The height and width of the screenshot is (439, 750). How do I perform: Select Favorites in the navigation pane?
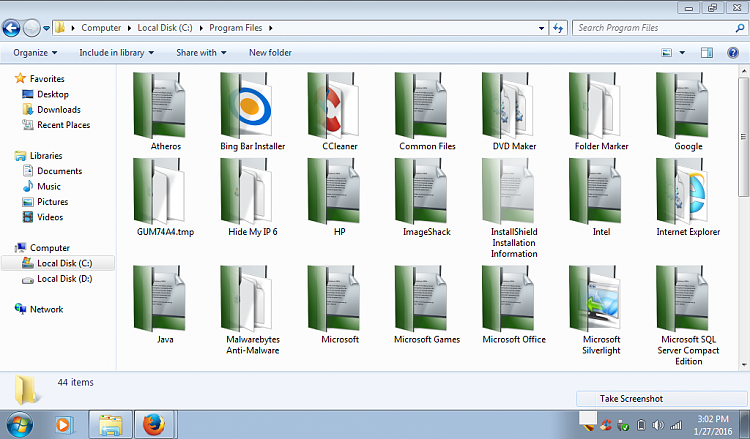click(x=47, y=78)
